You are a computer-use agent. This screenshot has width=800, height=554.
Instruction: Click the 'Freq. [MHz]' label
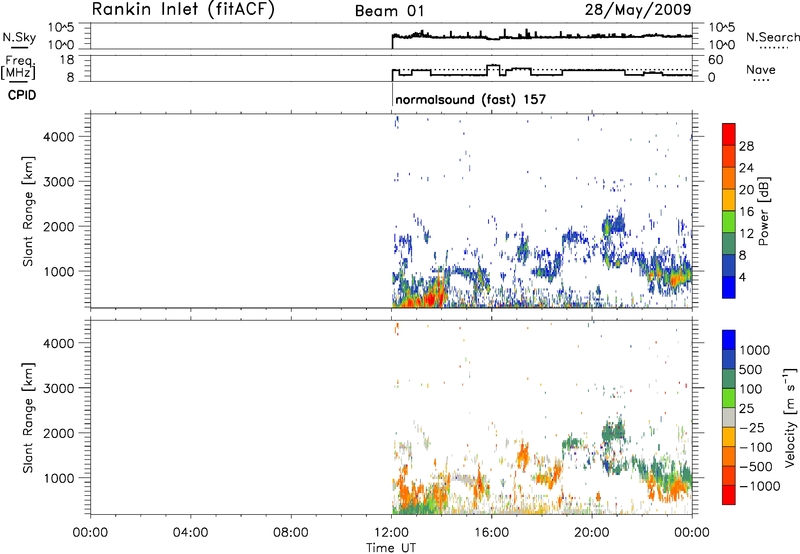pos(20,68)
